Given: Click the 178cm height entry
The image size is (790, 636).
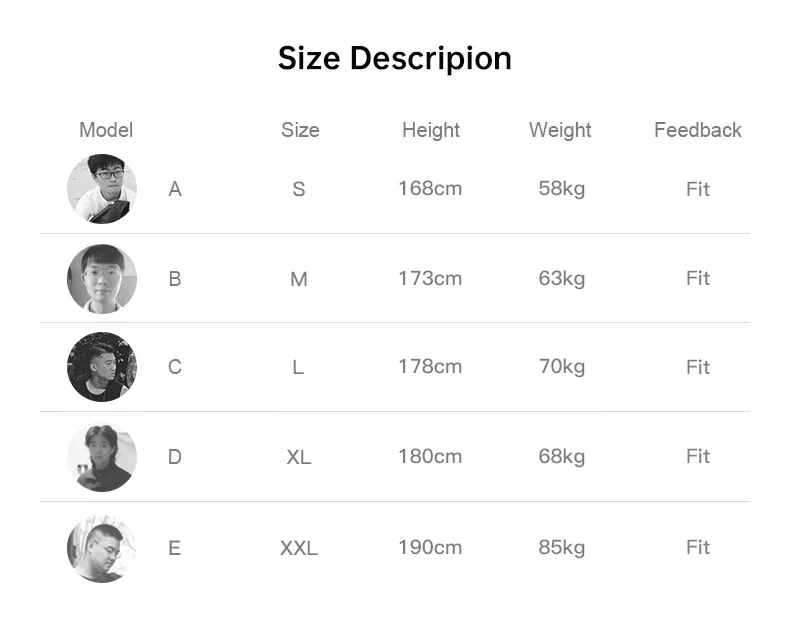Looking at the screenshot, I should click(430, 367).
